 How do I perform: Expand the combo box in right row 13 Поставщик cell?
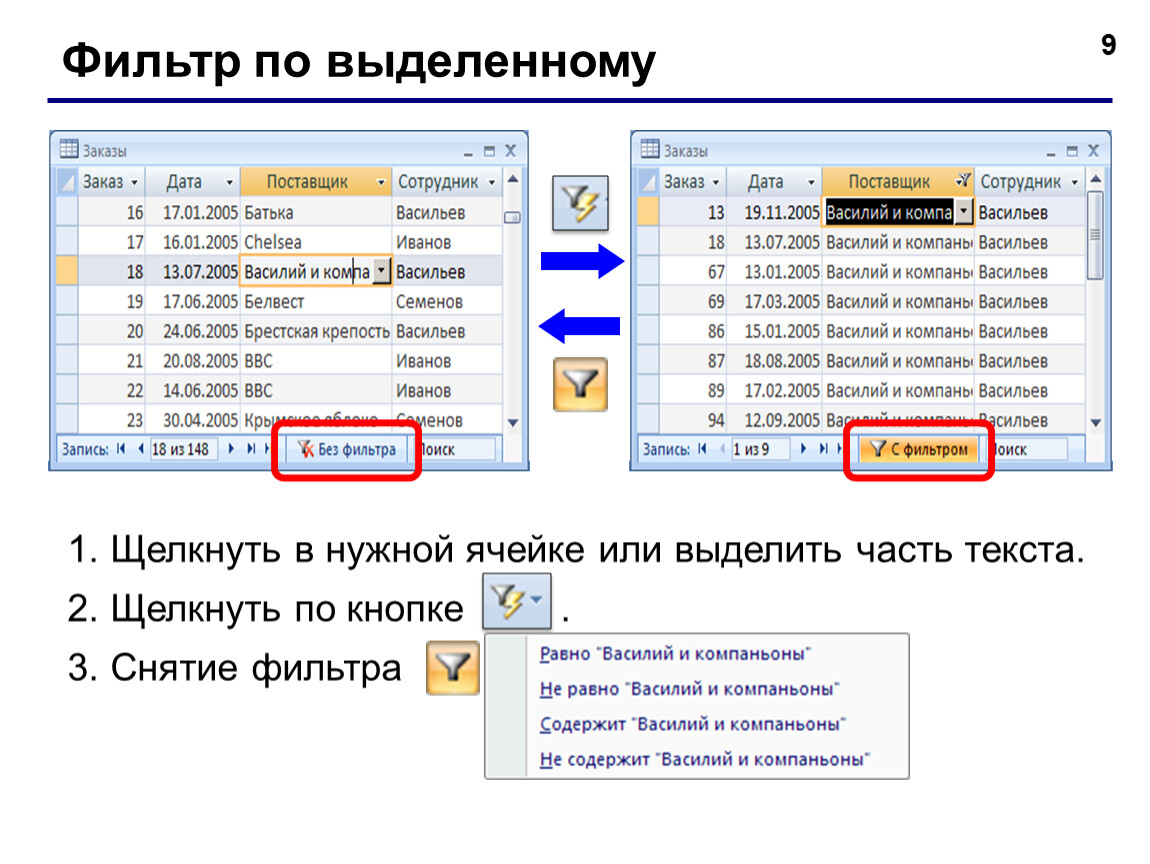click(964, 212)
